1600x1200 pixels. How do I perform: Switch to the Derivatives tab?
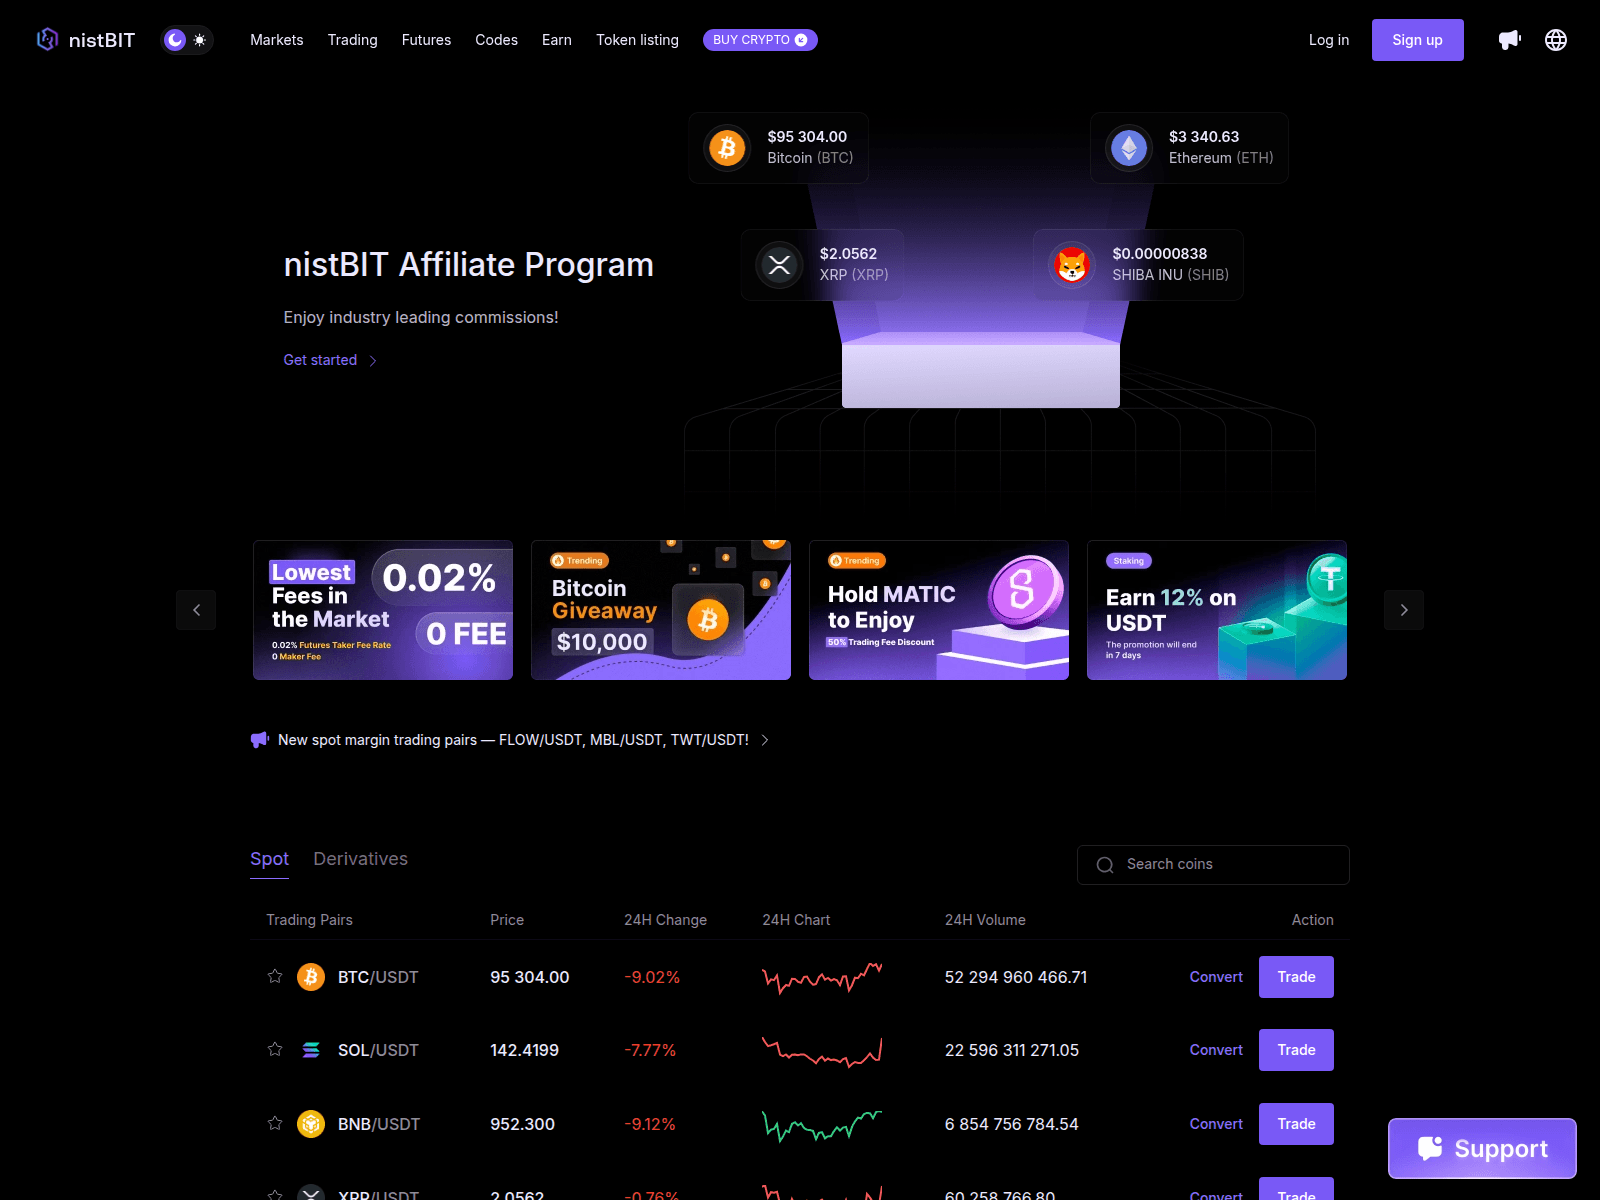click(x=360, y=859)
